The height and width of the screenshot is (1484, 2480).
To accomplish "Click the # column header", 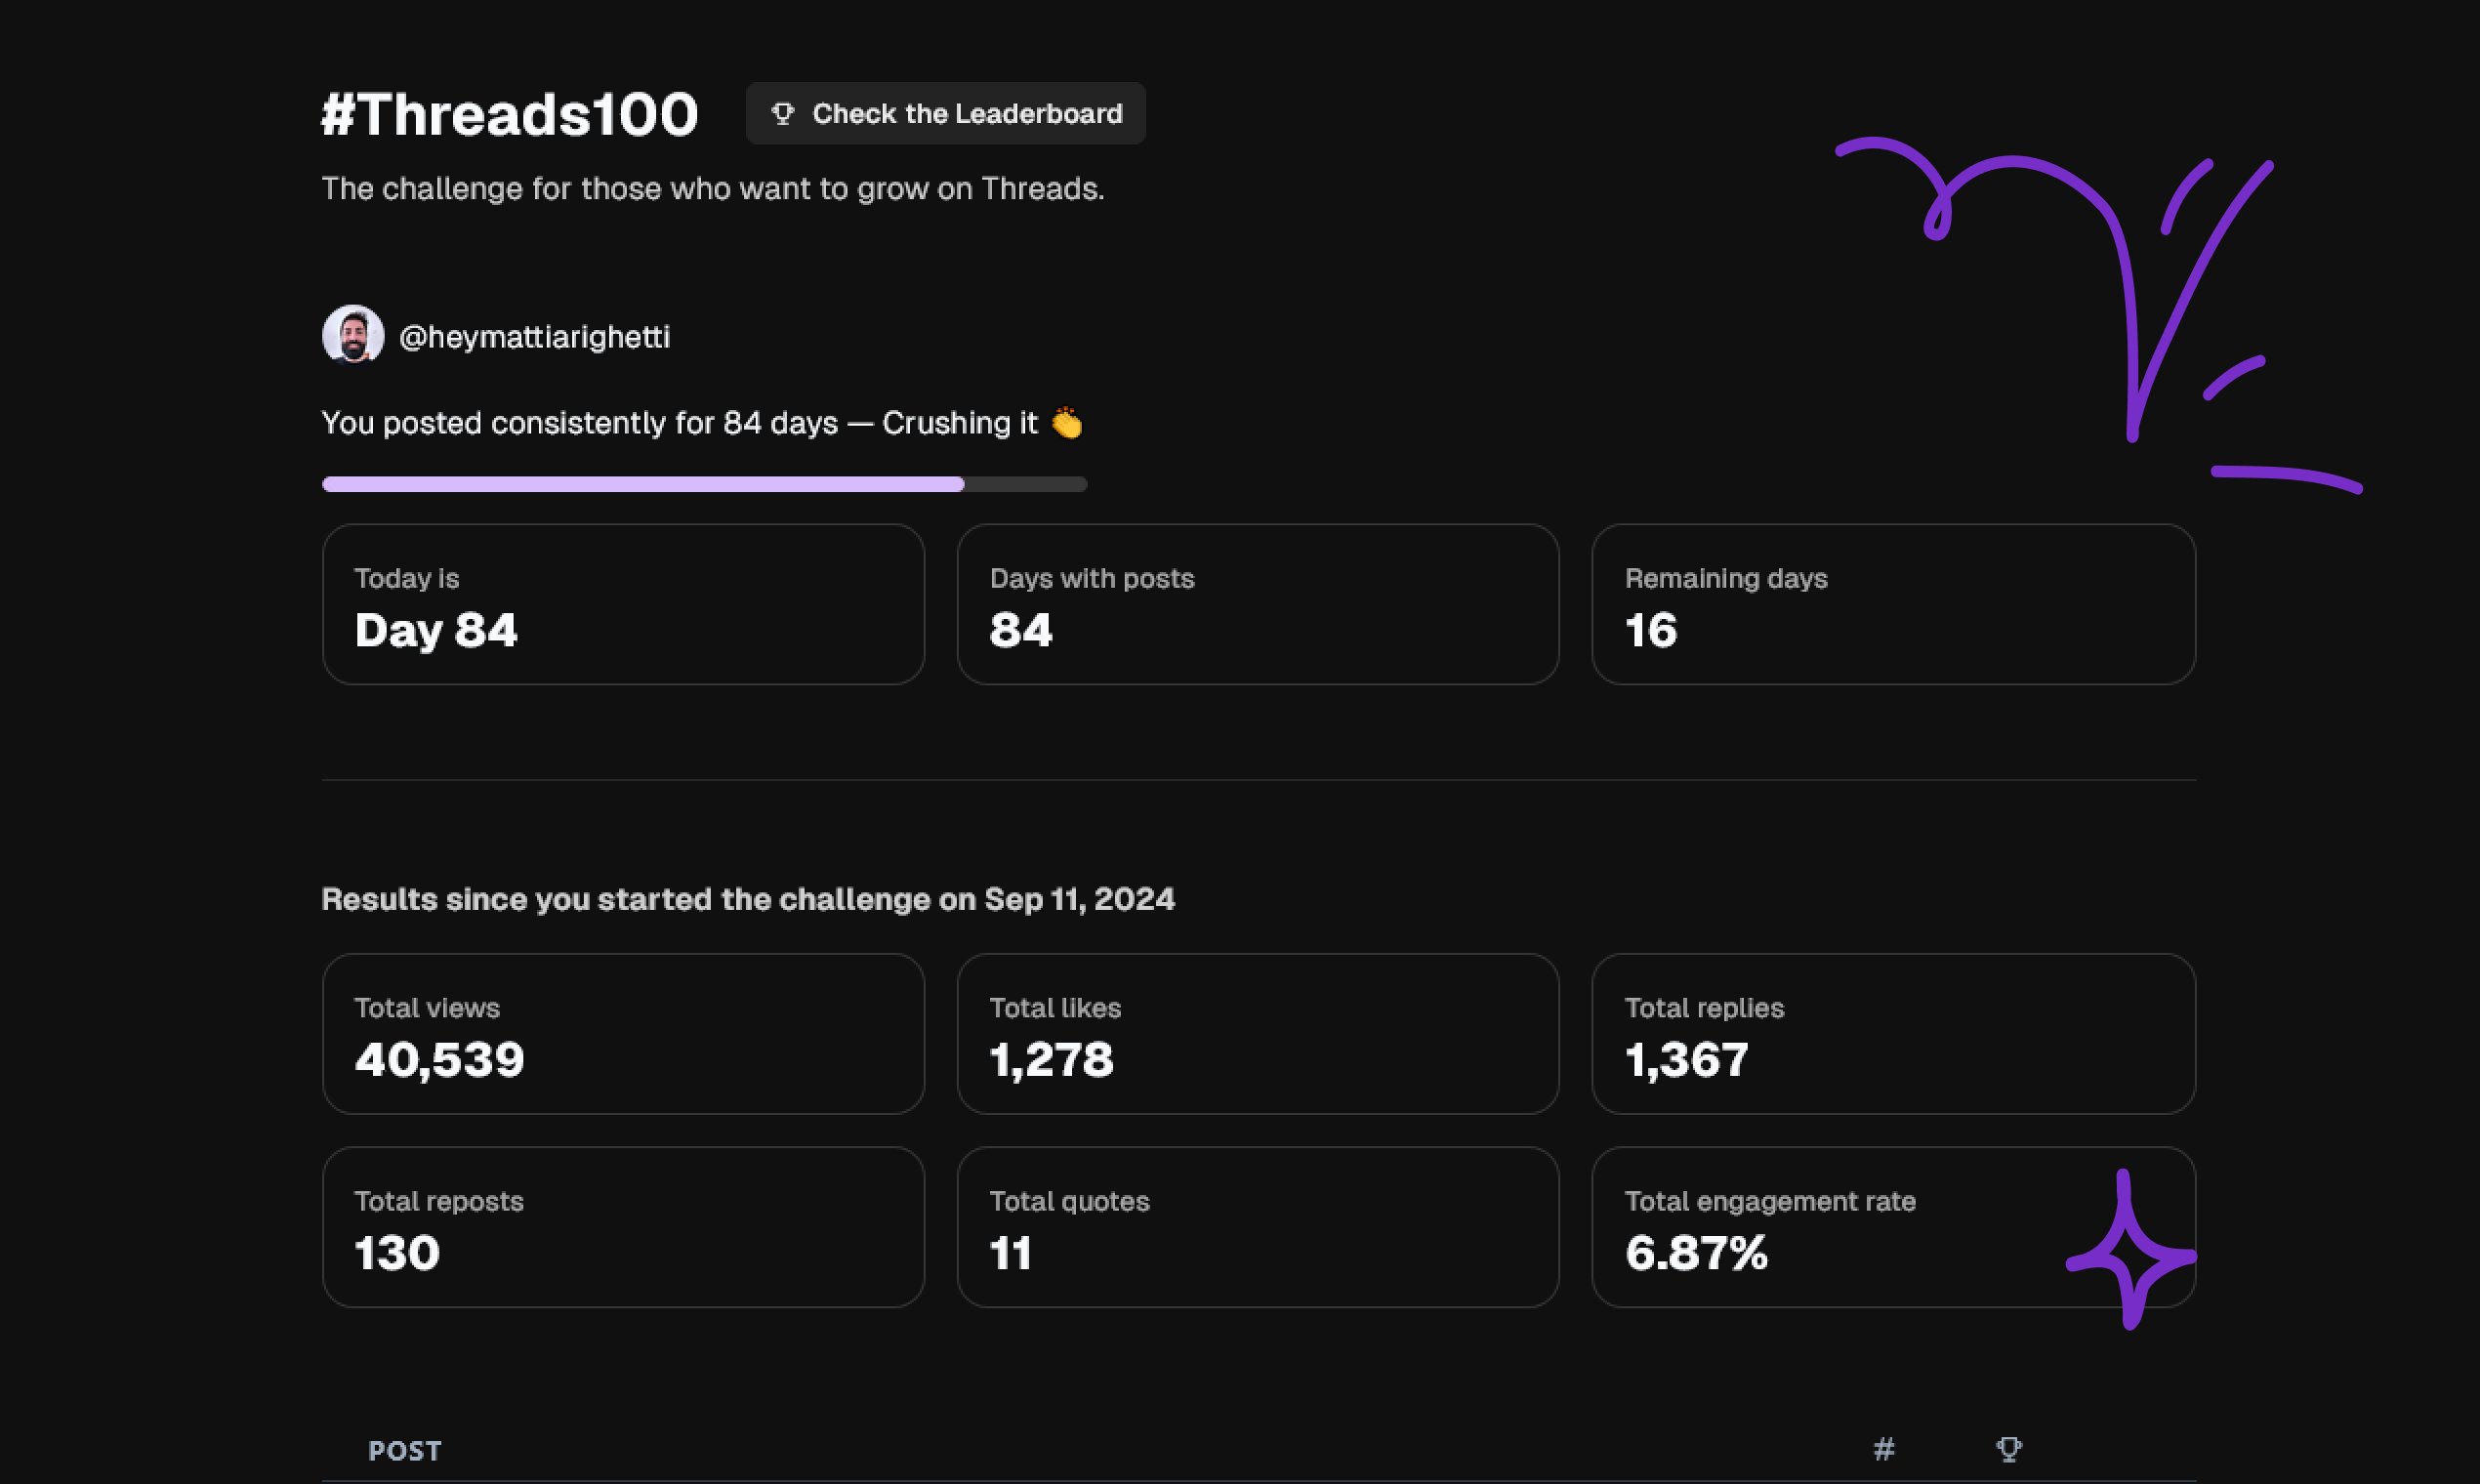I will click(x=1883, y=1449).
